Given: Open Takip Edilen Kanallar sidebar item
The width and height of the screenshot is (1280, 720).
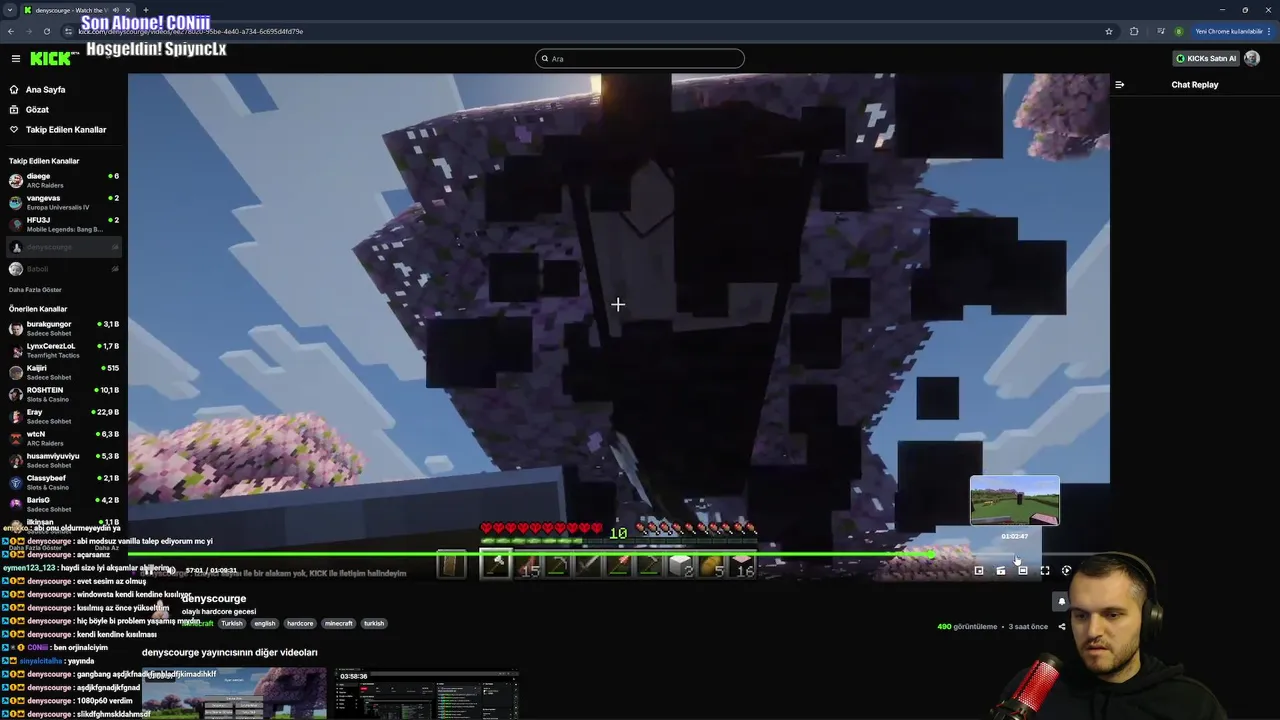Looking at the screenshot, I should pyautogui.click(x=62, y=129).
